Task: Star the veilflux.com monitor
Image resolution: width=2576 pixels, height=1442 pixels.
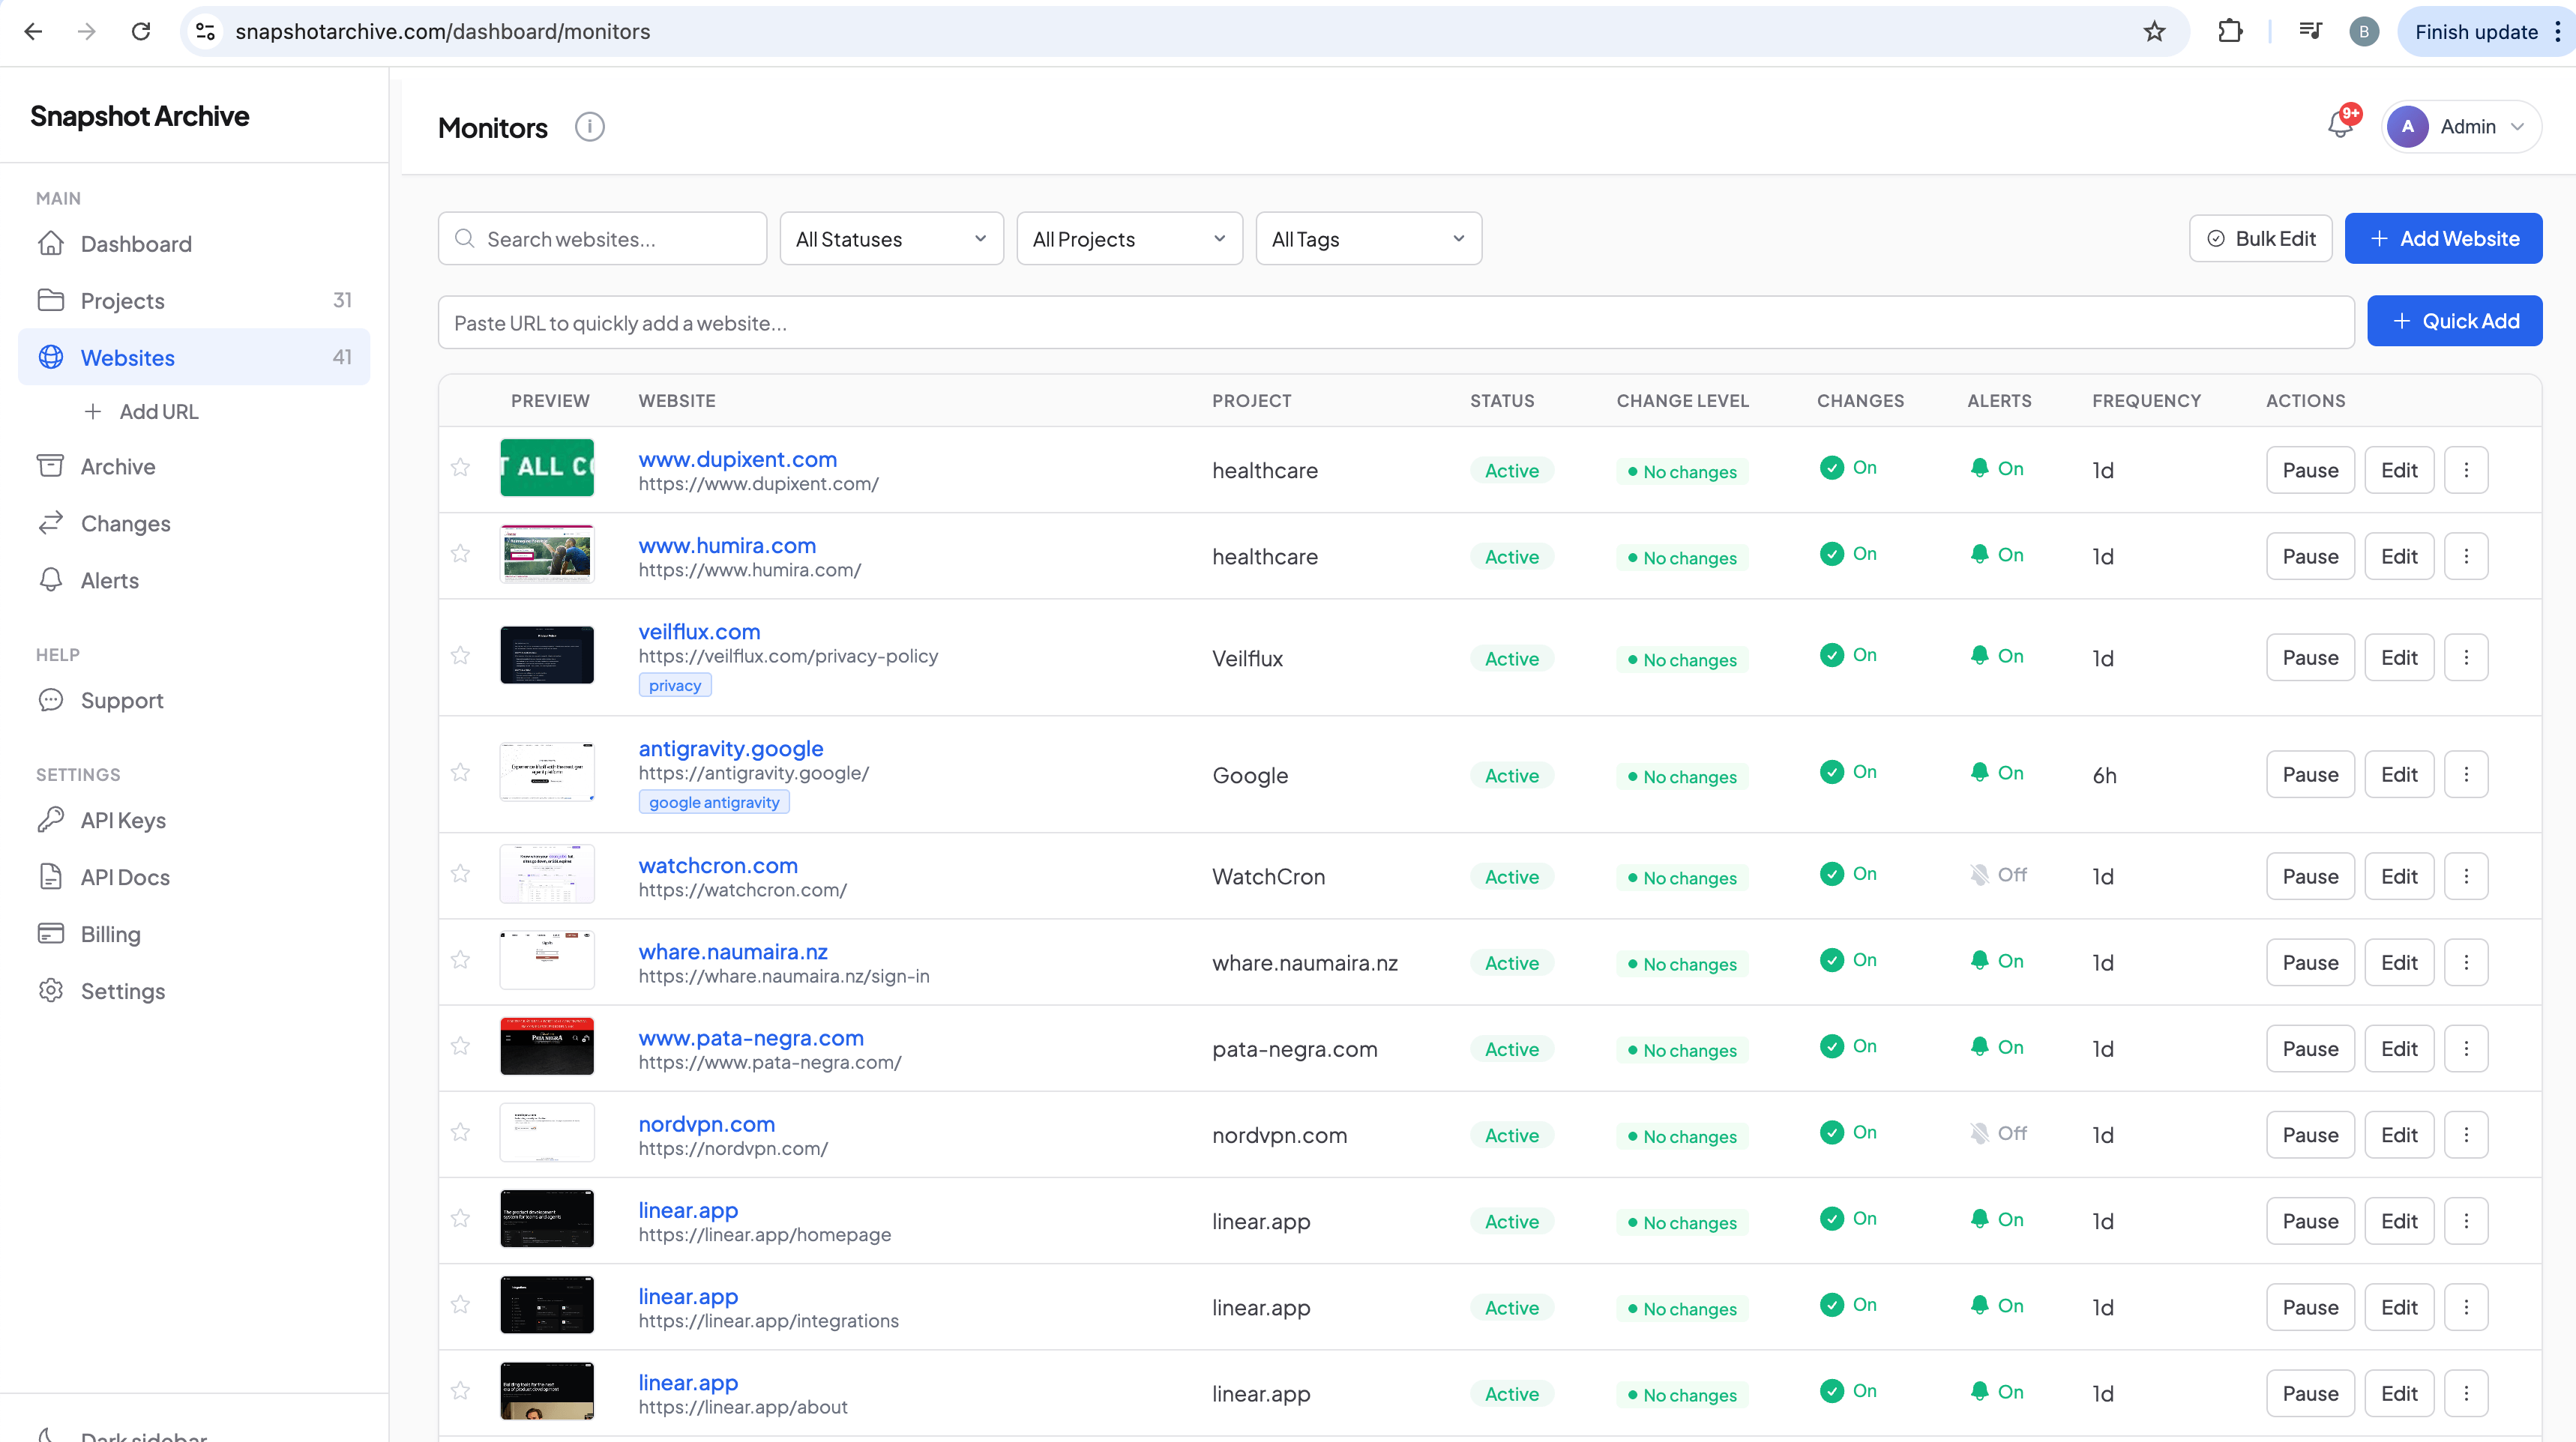Action: 460,656
